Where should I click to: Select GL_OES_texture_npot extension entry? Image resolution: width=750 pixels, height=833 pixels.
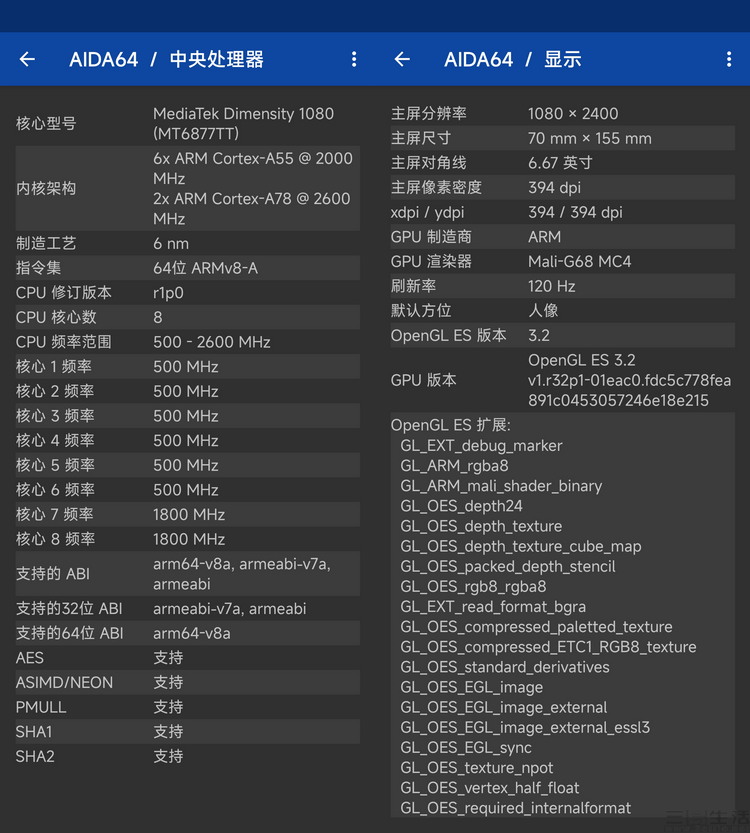point(476,768)
